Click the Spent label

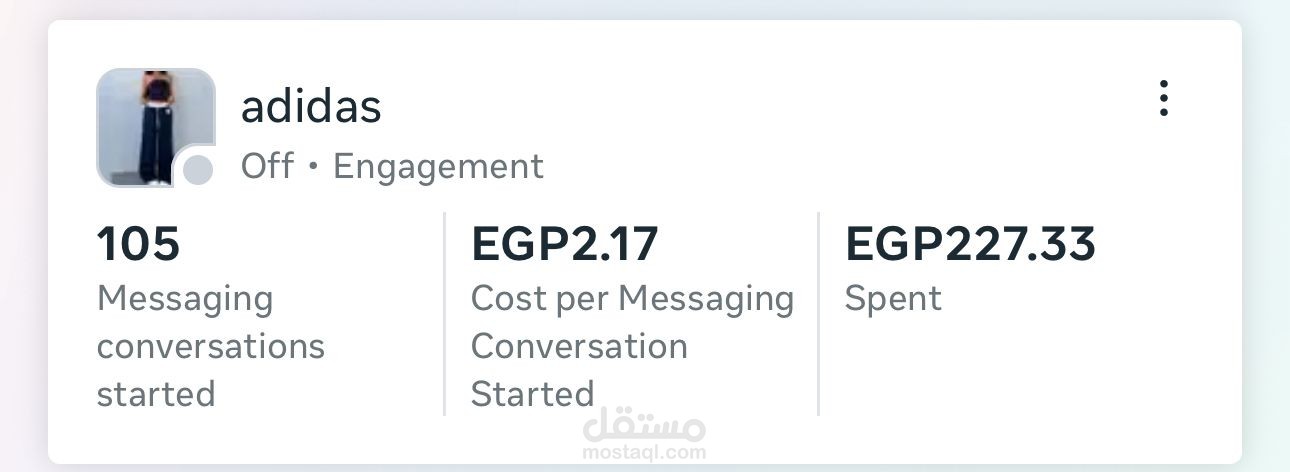[x=893, y=298]
